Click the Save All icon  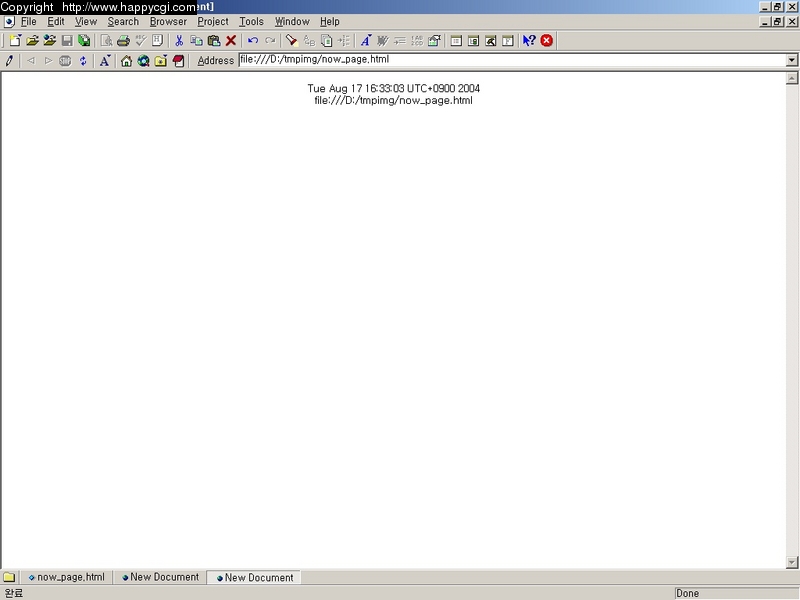pos(84,41)
